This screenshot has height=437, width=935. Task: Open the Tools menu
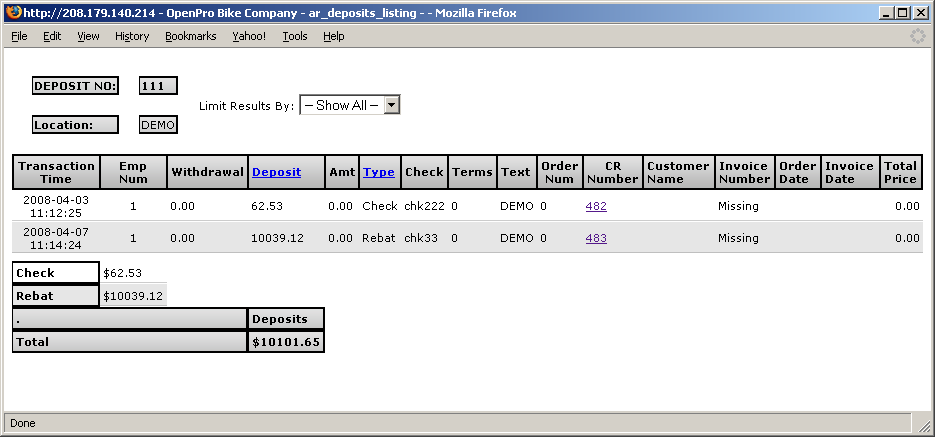(x=295, y=36)
